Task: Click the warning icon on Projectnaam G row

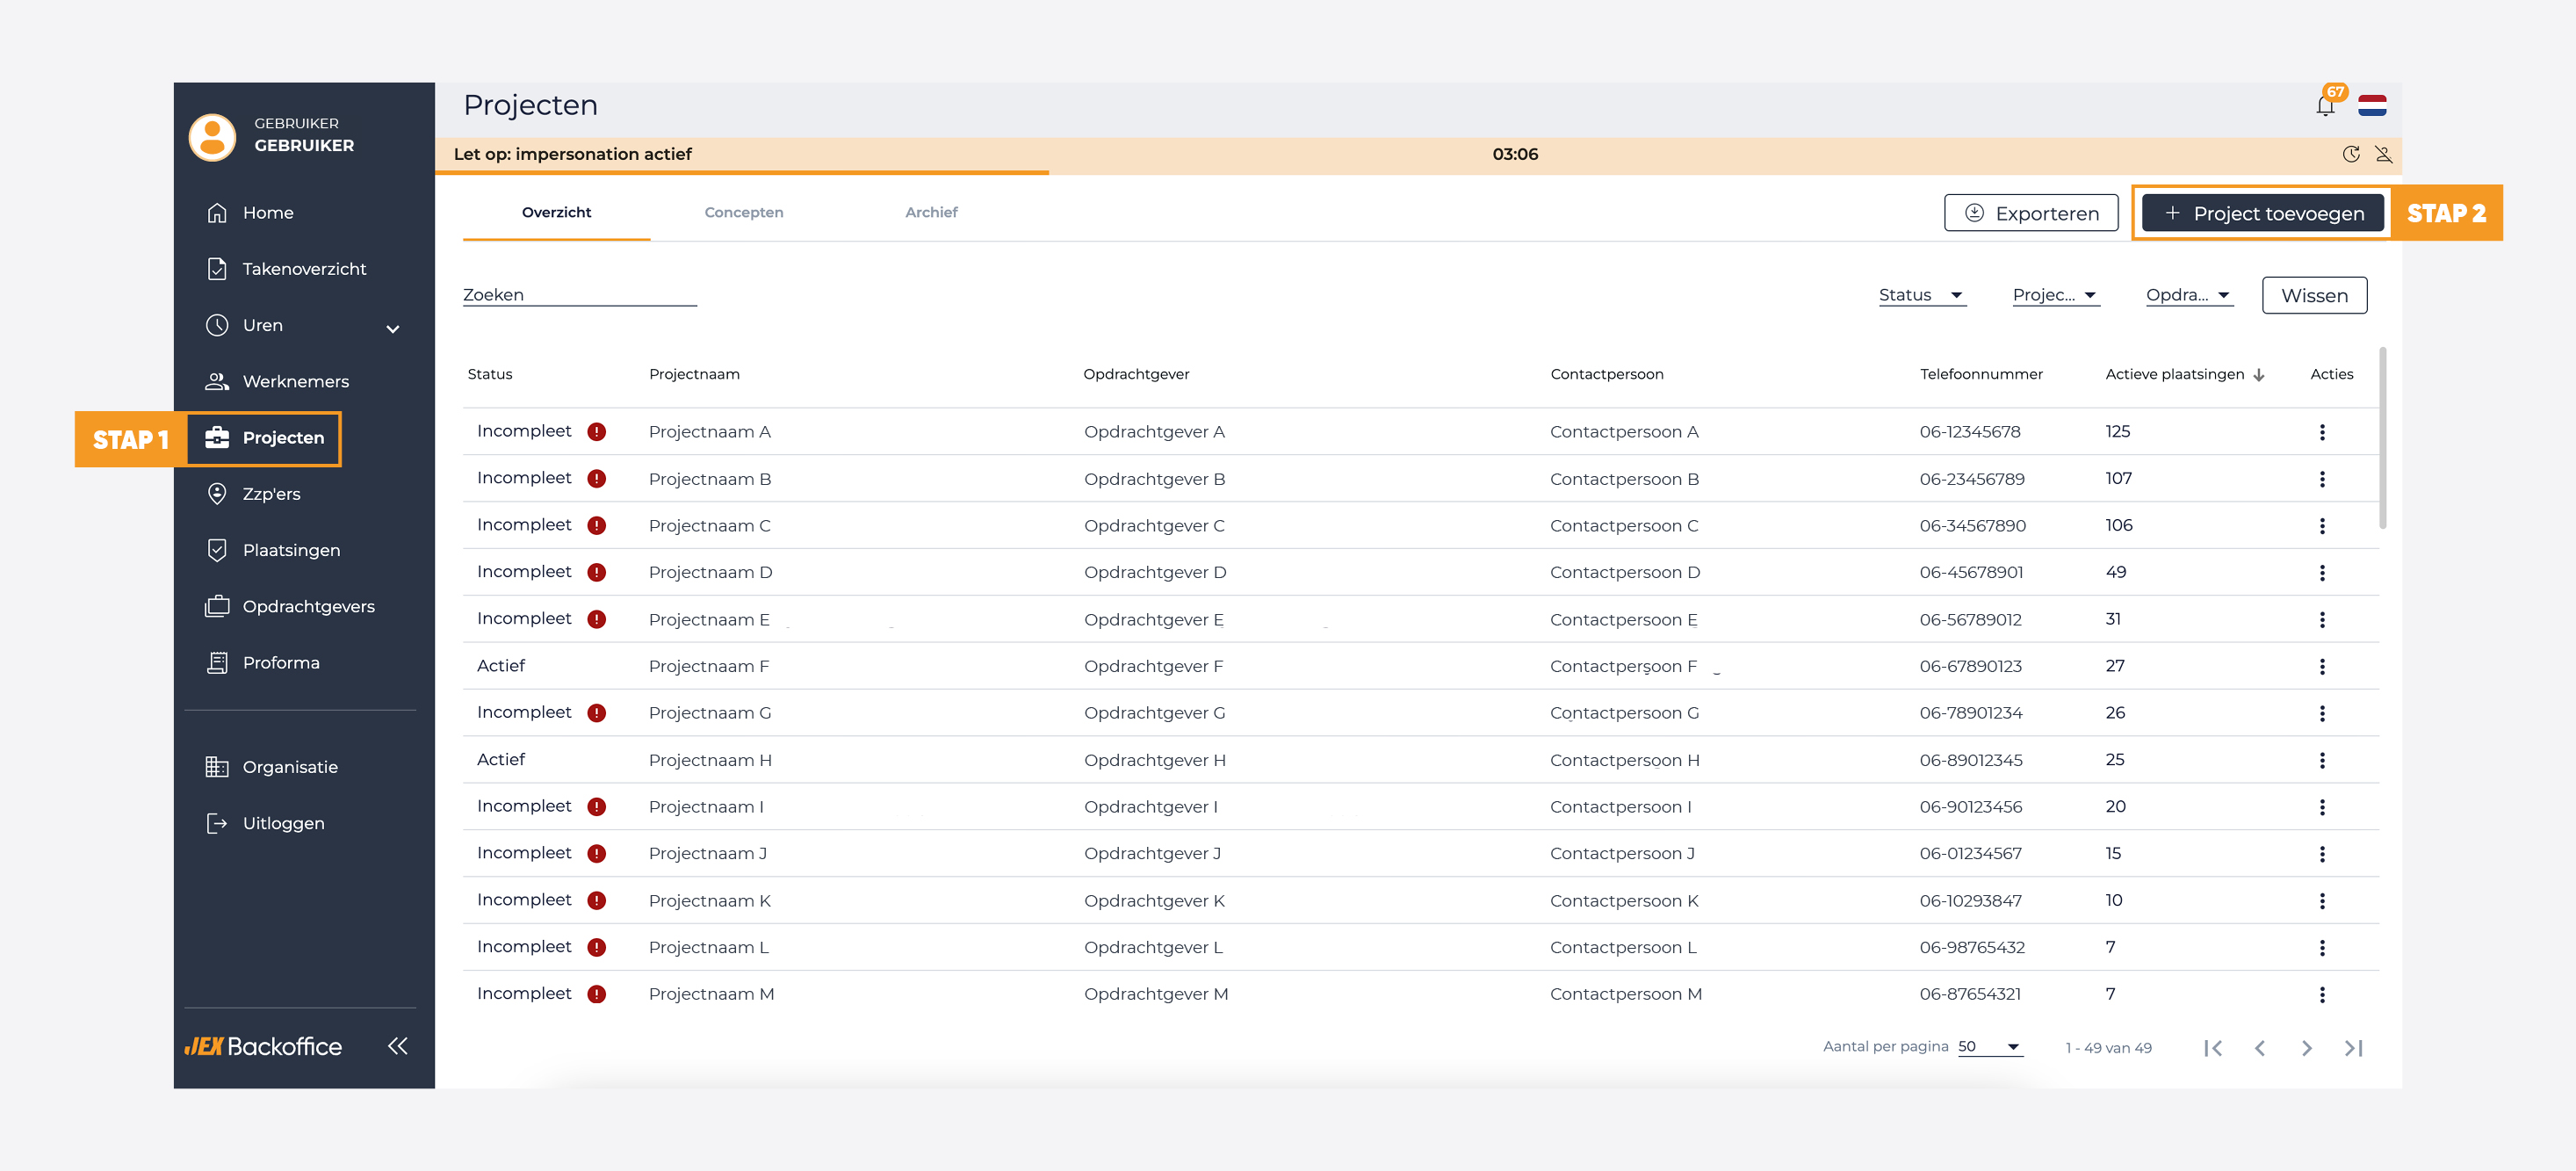Action: 597,713
